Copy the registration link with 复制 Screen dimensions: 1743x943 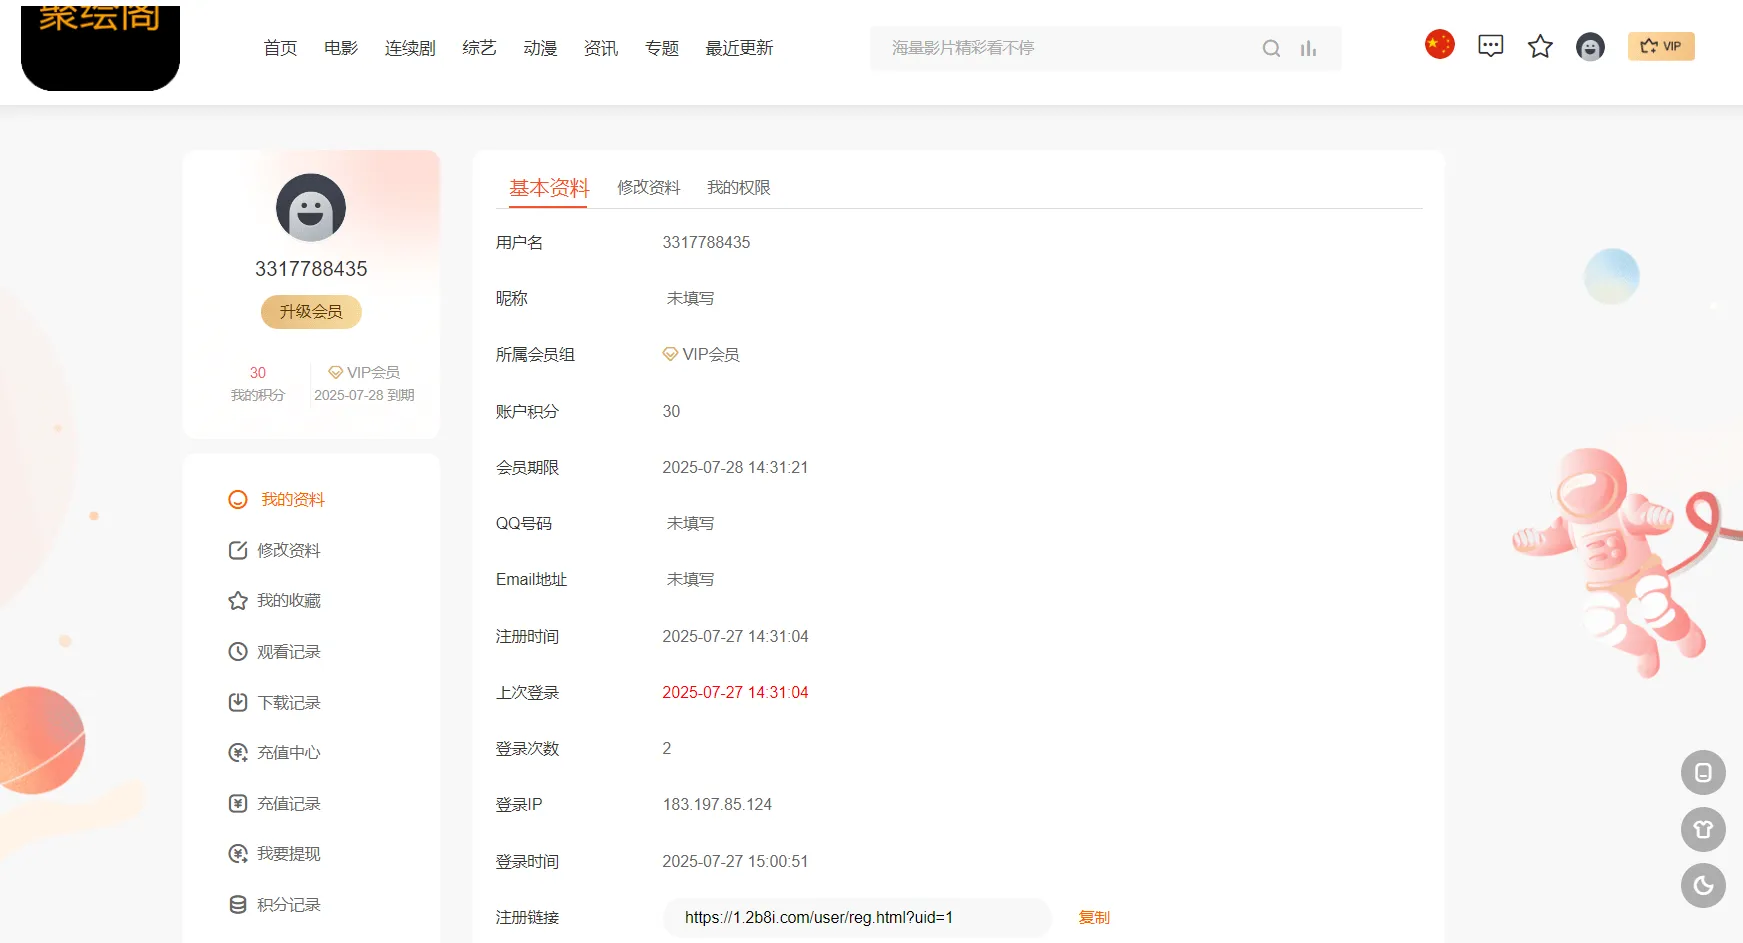(1093, 917)
